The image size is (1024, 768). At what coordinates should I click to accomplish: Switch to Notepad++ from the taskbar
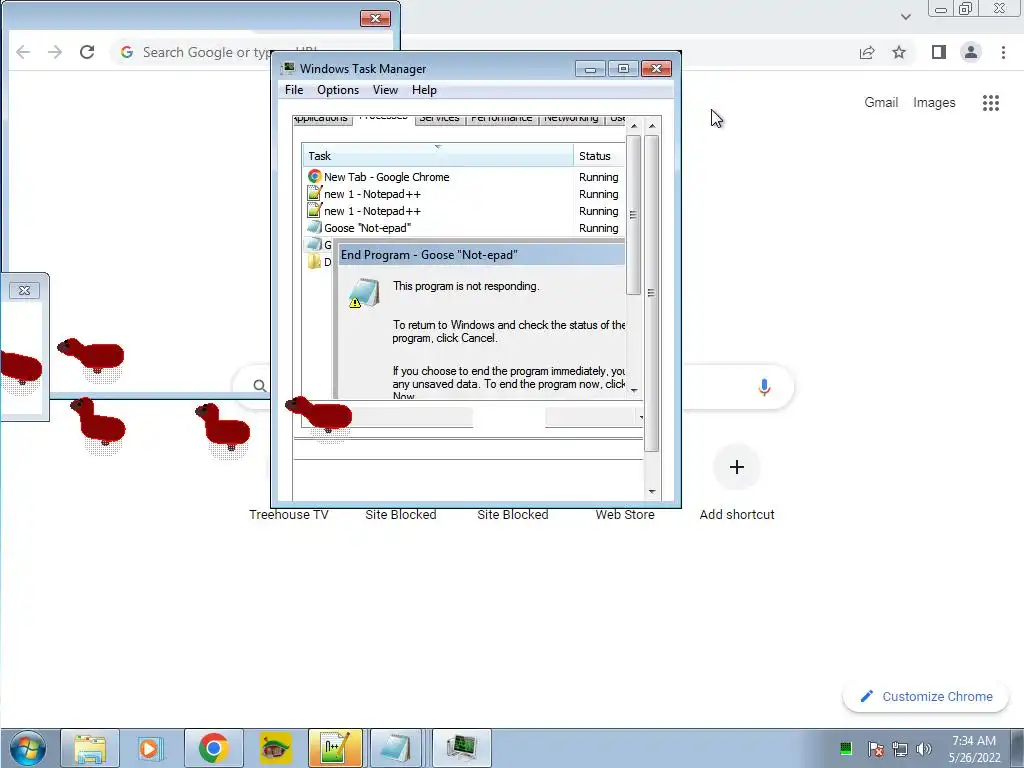[335, 748]
